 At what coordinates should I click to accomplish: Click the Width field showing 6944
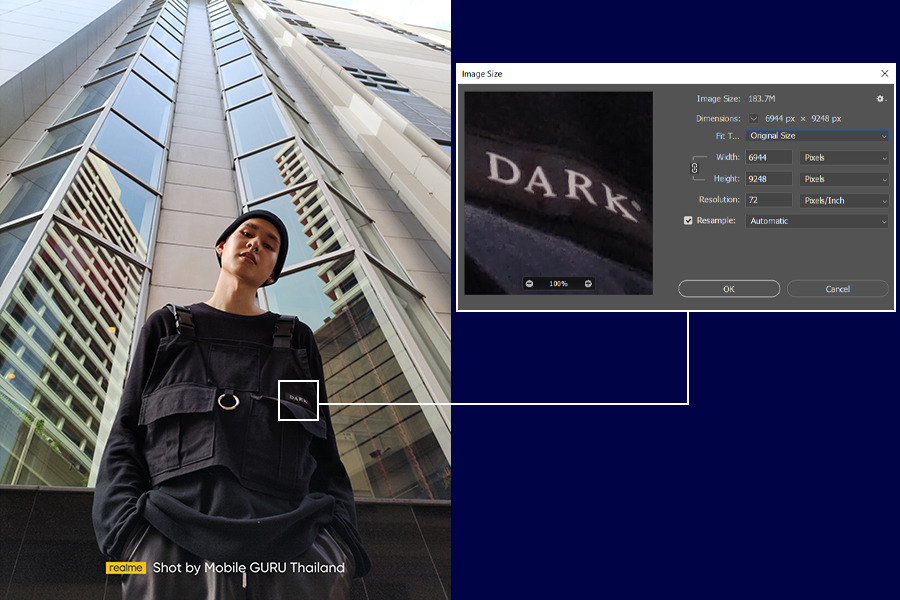coord(768,158)
